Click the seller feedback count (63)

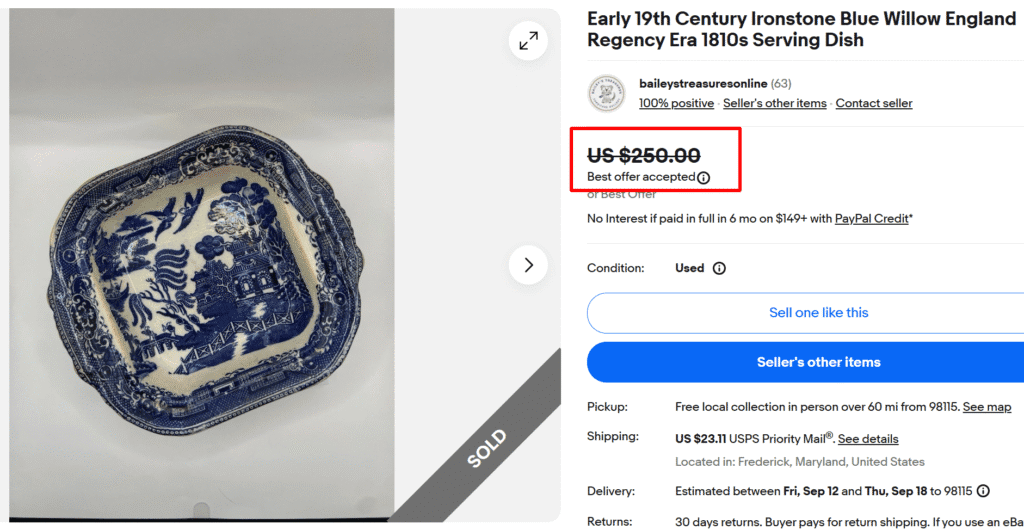781,84
